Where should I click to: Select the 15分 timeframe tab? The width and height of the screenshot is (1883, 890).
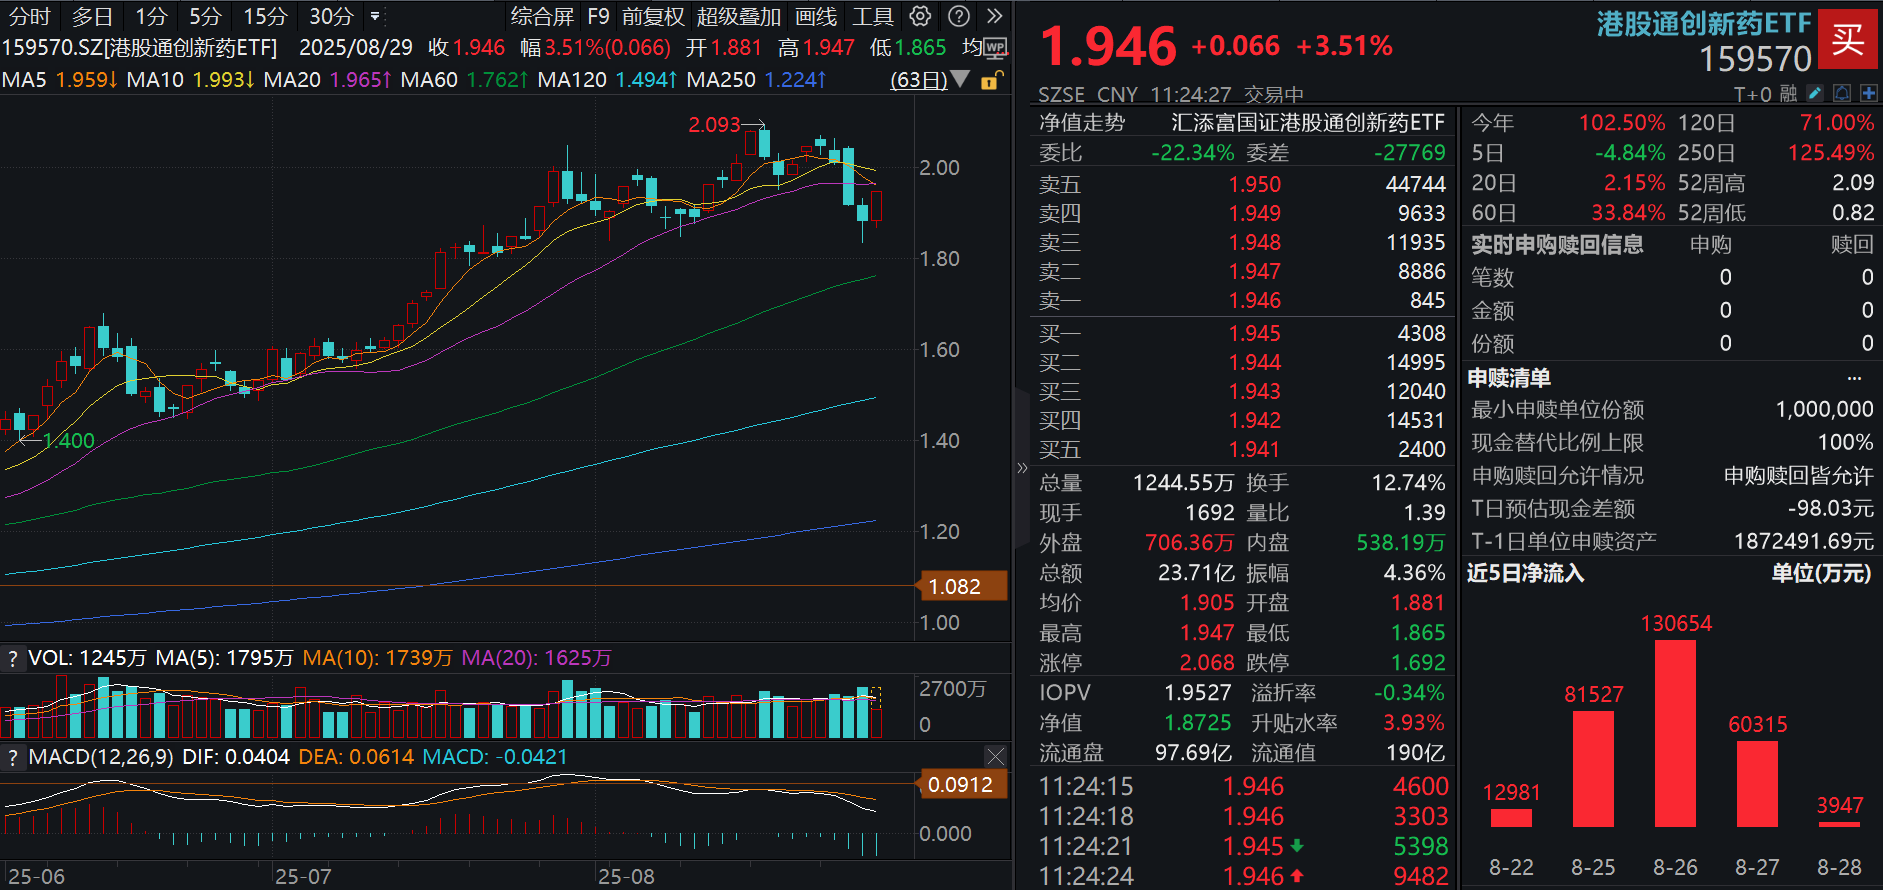[x=265, y=16]
